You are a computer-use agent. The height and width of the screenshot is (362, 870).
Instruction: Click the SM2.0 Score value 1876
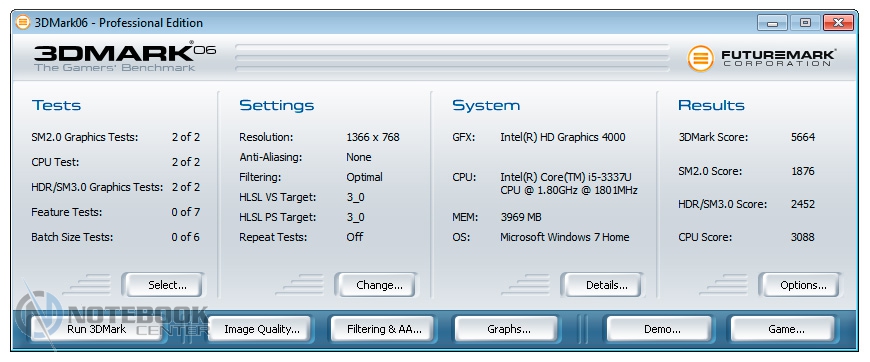click(803, 171)
